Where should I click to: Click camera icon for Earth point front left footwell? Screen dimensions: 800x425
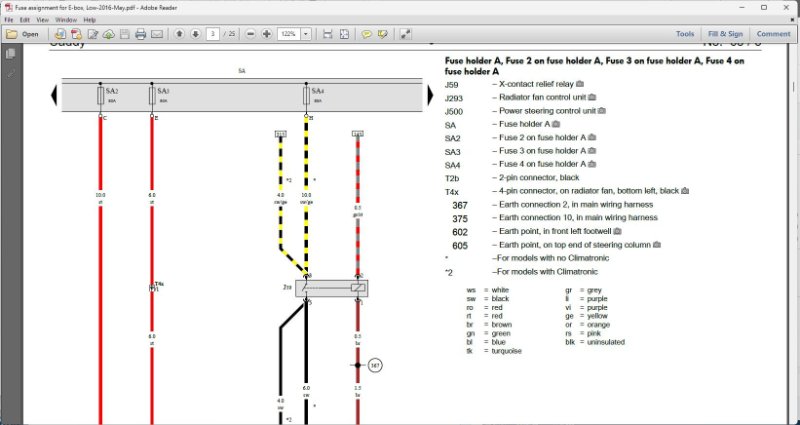617,231
